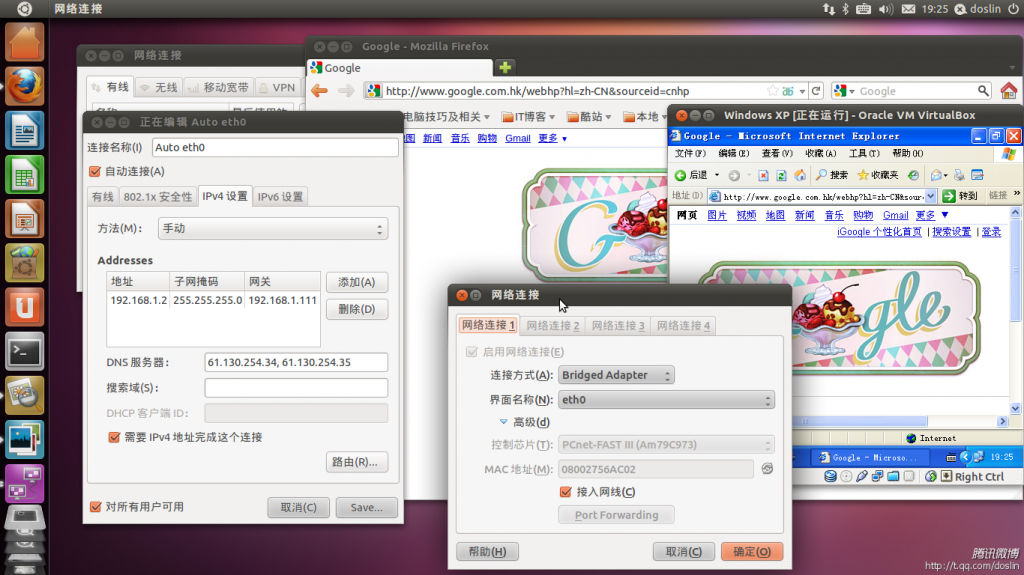Select the 网络连接 4 tab
This screenshot has width=1024, height=575.
click(x=683, y=325)
